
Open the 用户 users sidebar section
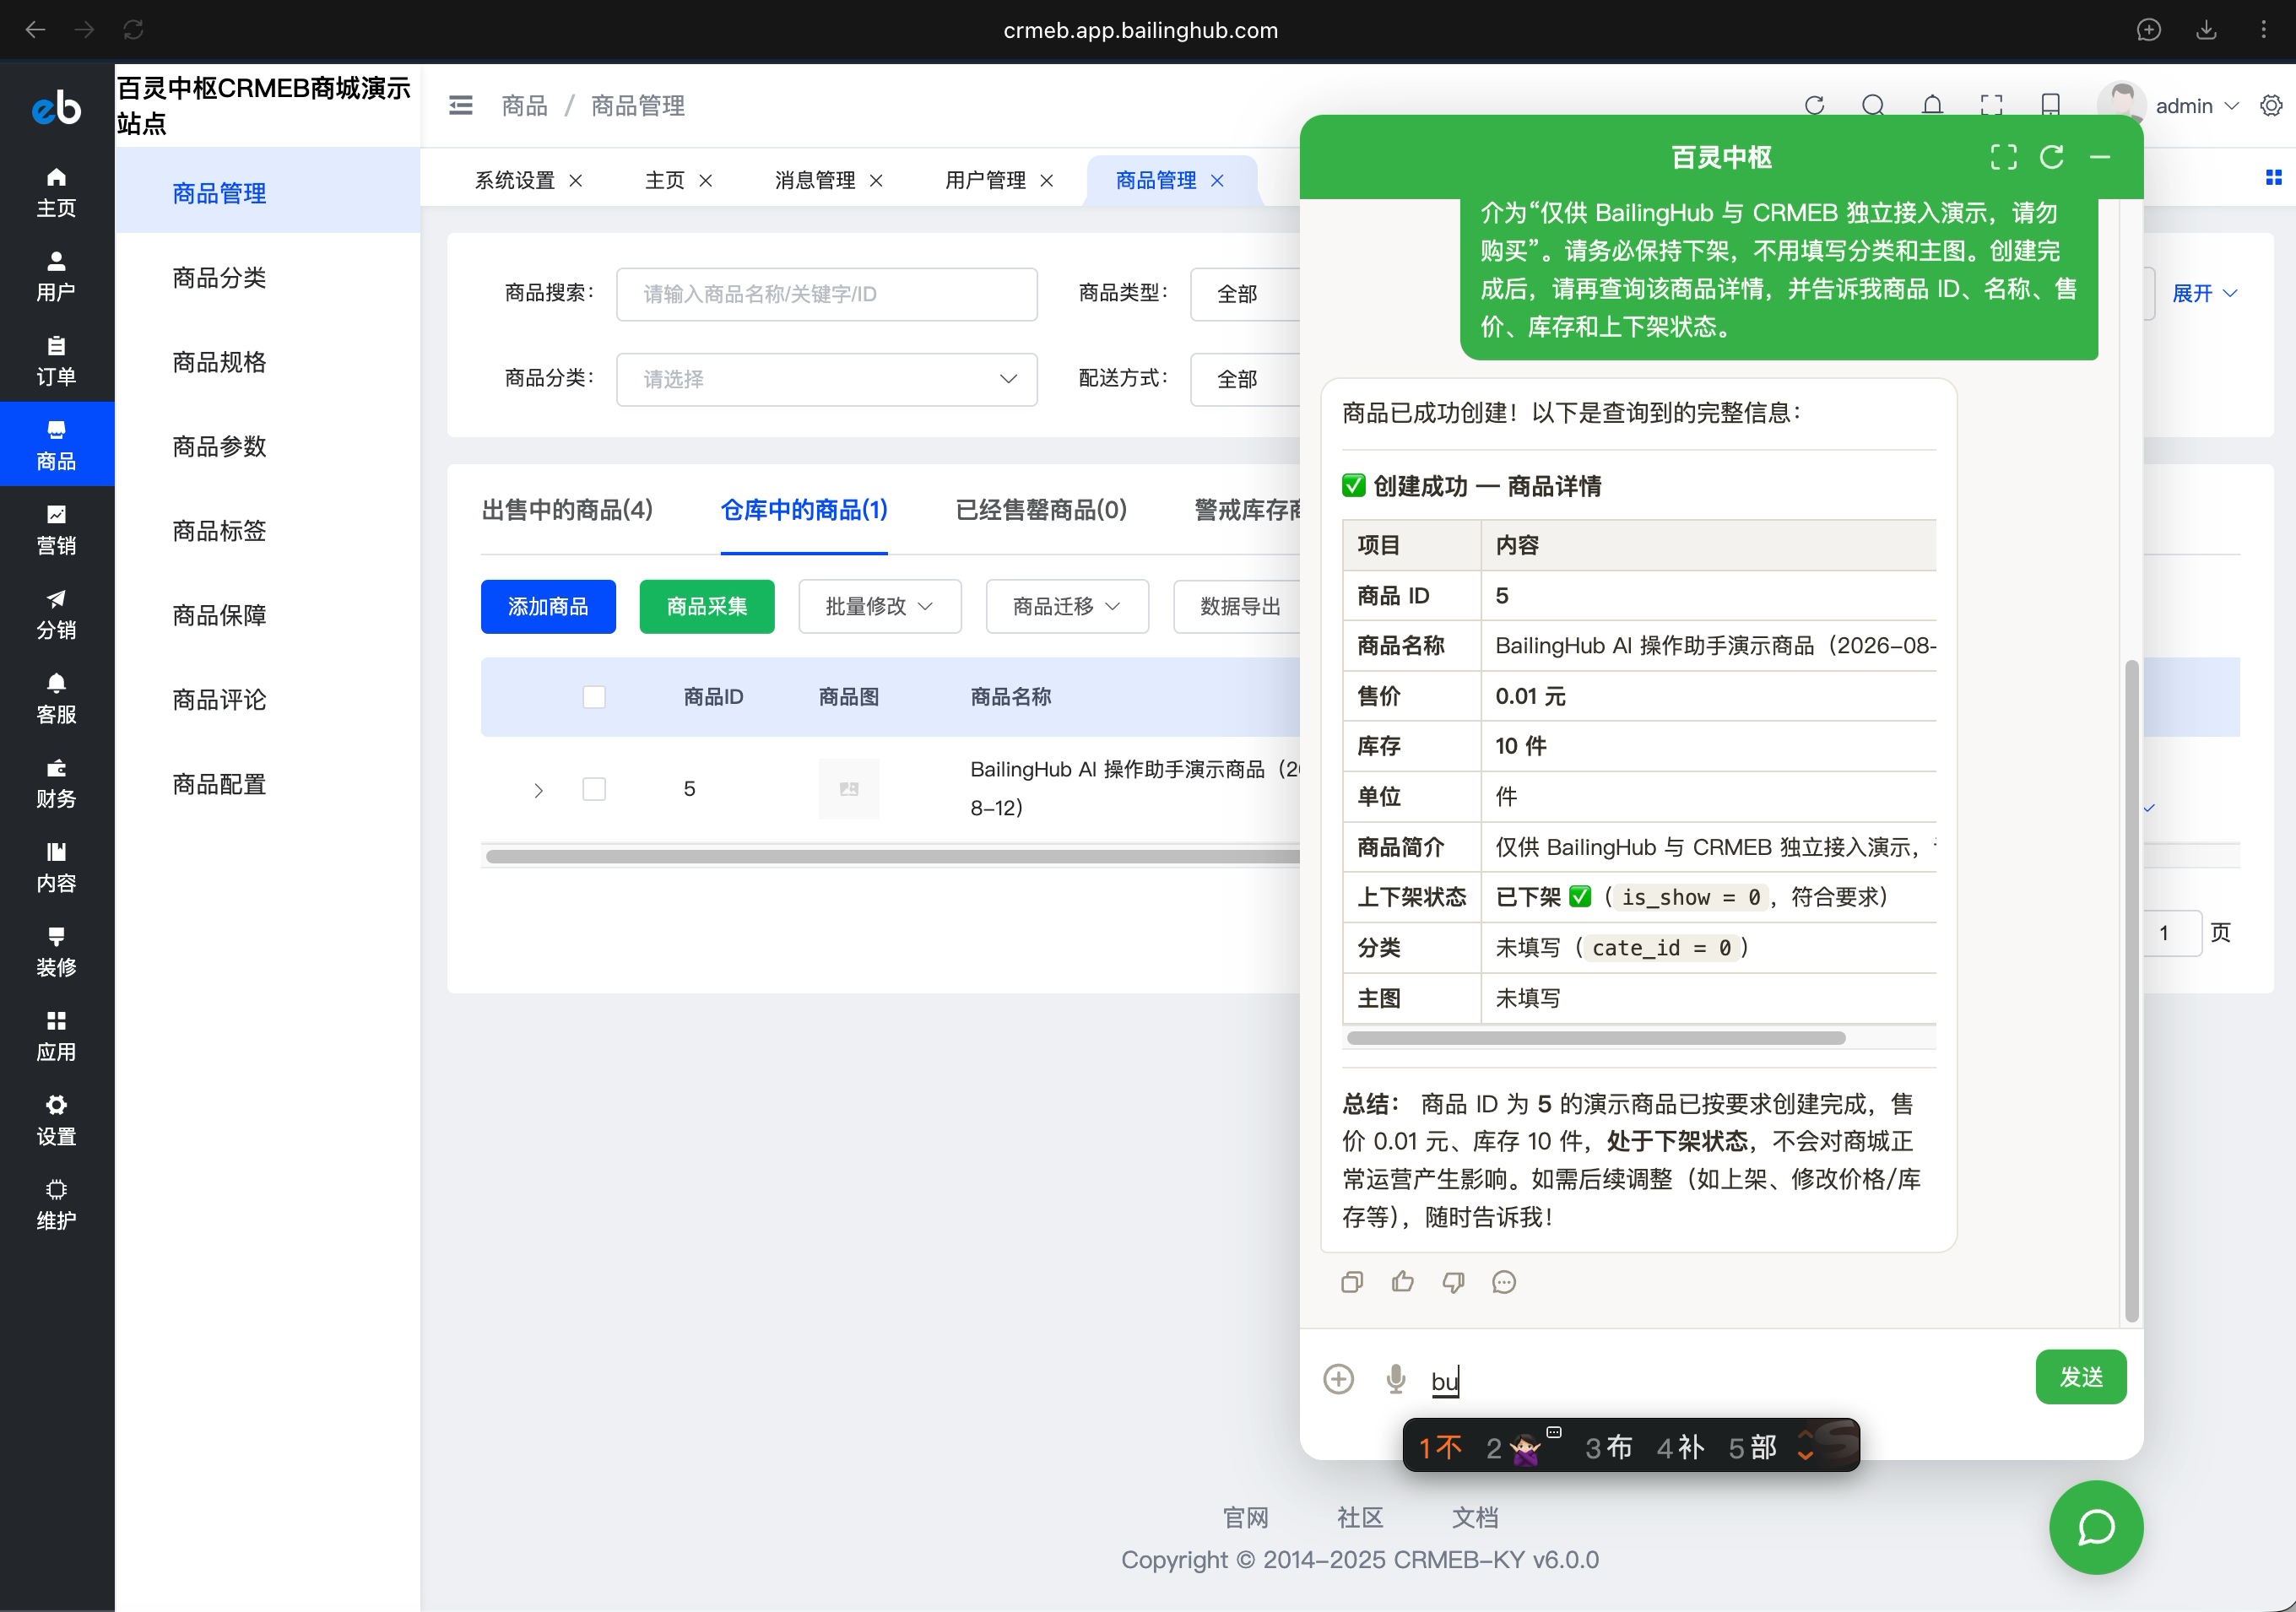(56, 276)
